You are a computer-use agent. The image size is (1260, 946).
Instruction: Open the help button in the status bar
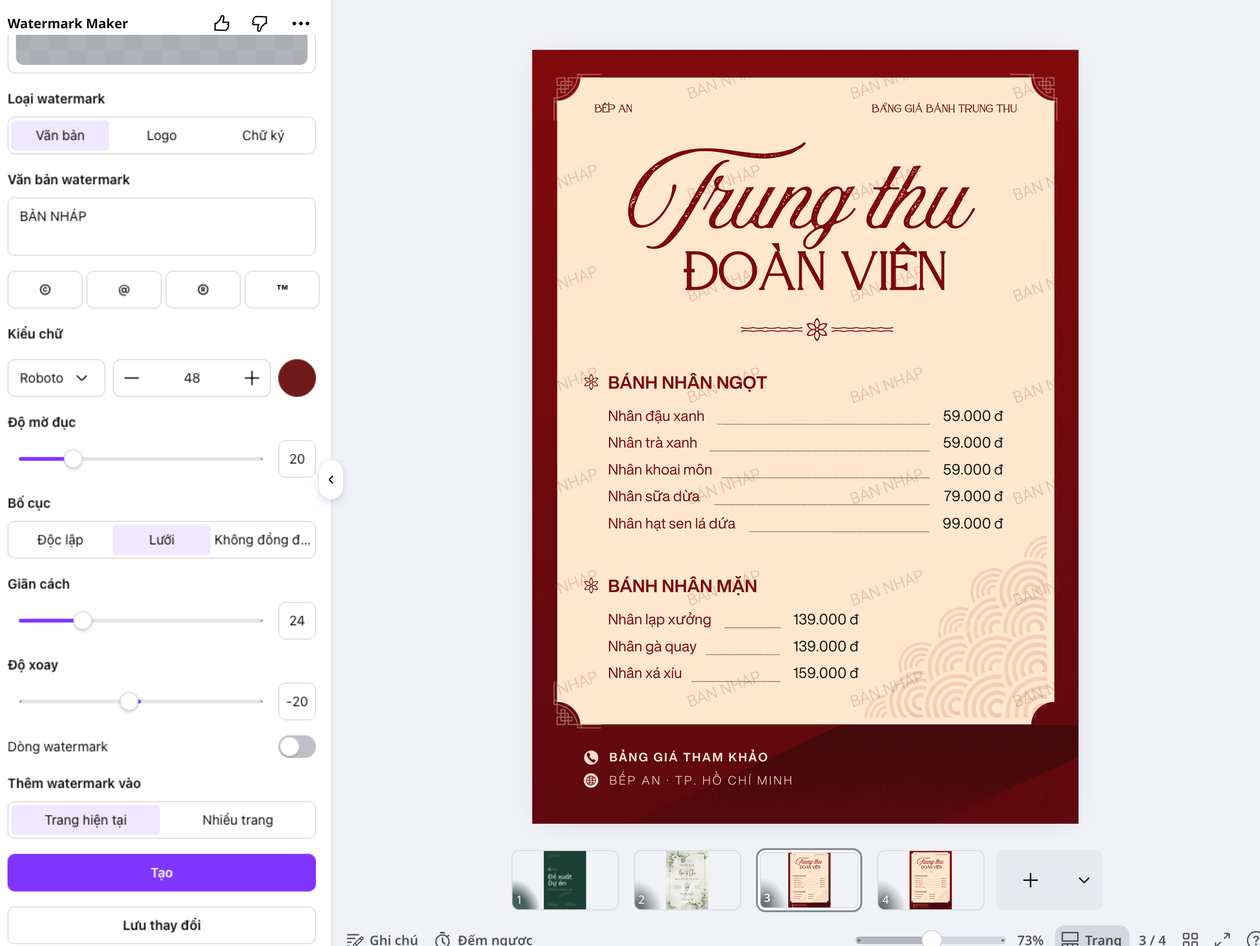click(1253, 939)
